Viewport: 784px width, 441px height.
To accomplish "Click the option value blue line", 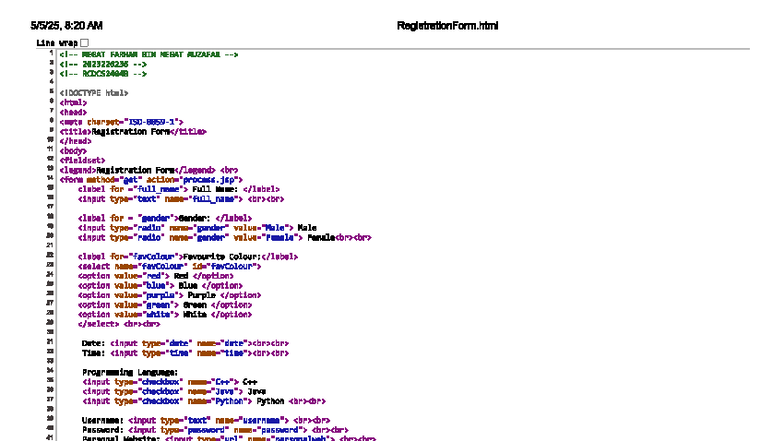I will click(x=160, y=286).
